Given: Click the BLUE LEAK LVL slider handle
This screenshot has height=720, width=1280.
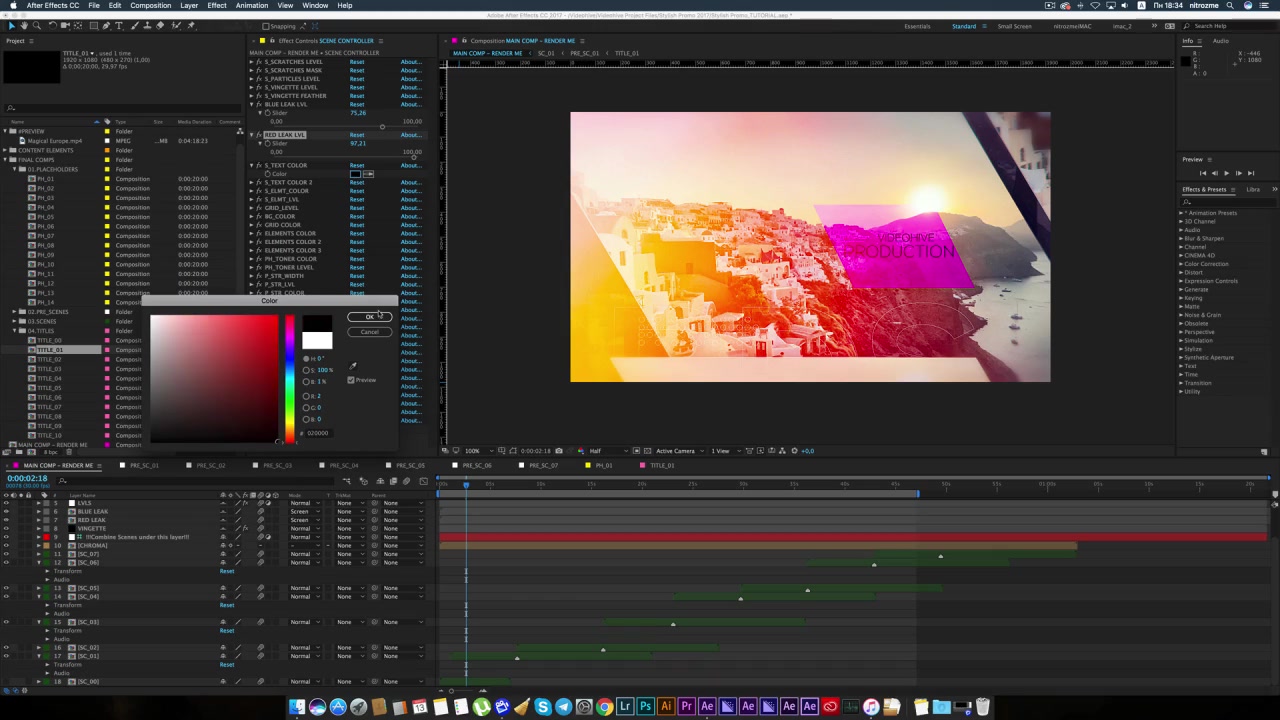Looking at the screenshot, I should coord(381,127).
